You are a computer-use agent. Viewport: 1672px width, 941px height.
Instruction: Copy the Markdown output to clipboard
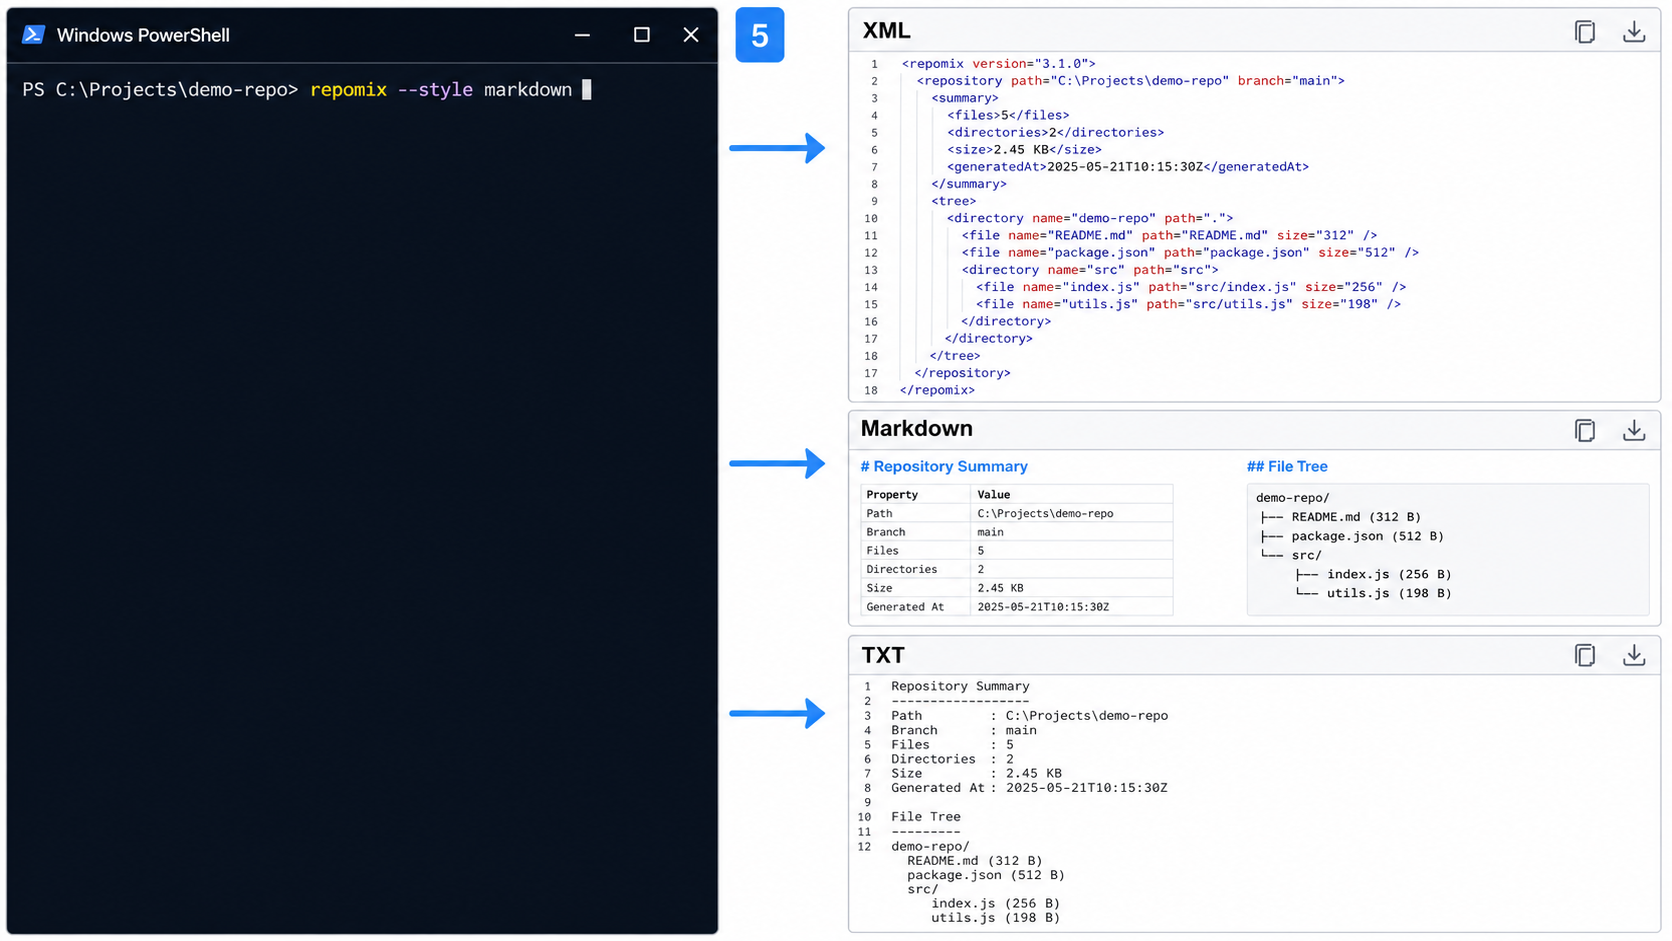point(1585,430)
